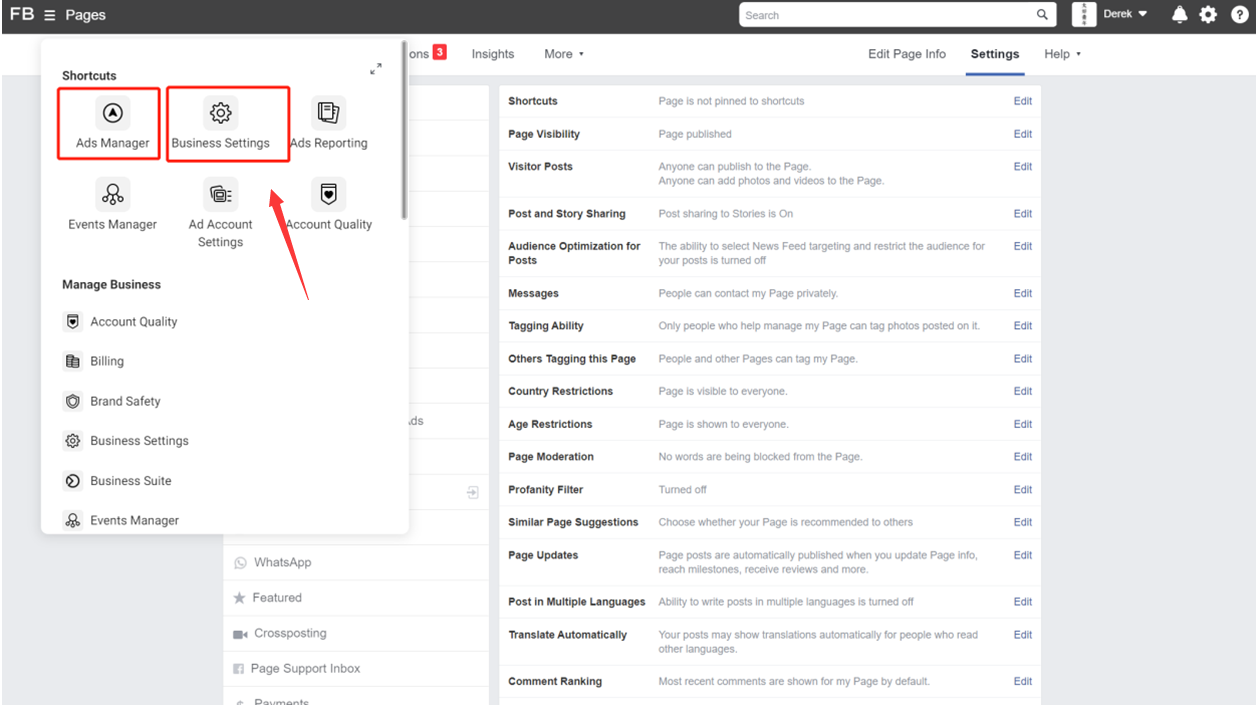Edit the Messages setting
This screenshot has width=1256, height=705.
(x=1023, y=294)
